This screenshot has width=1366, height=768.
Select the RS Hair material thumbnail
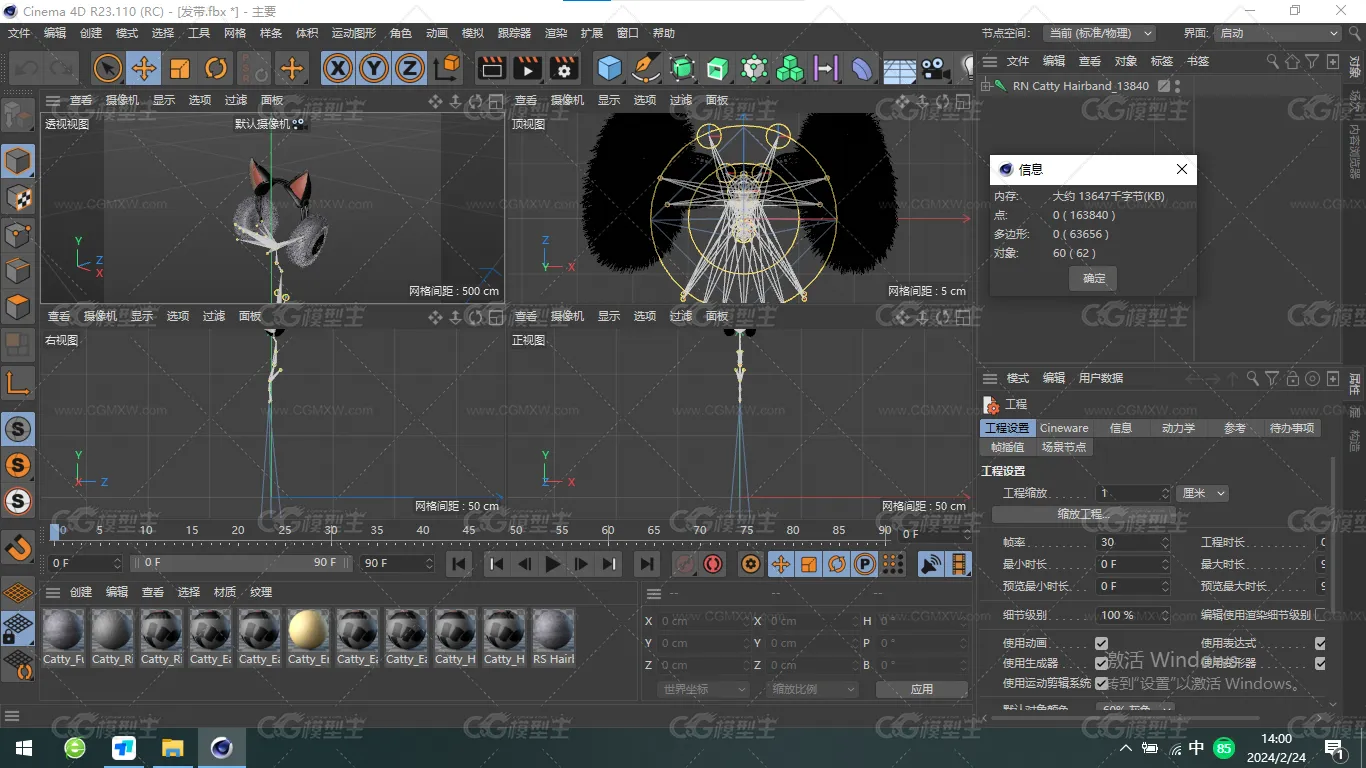553,636
